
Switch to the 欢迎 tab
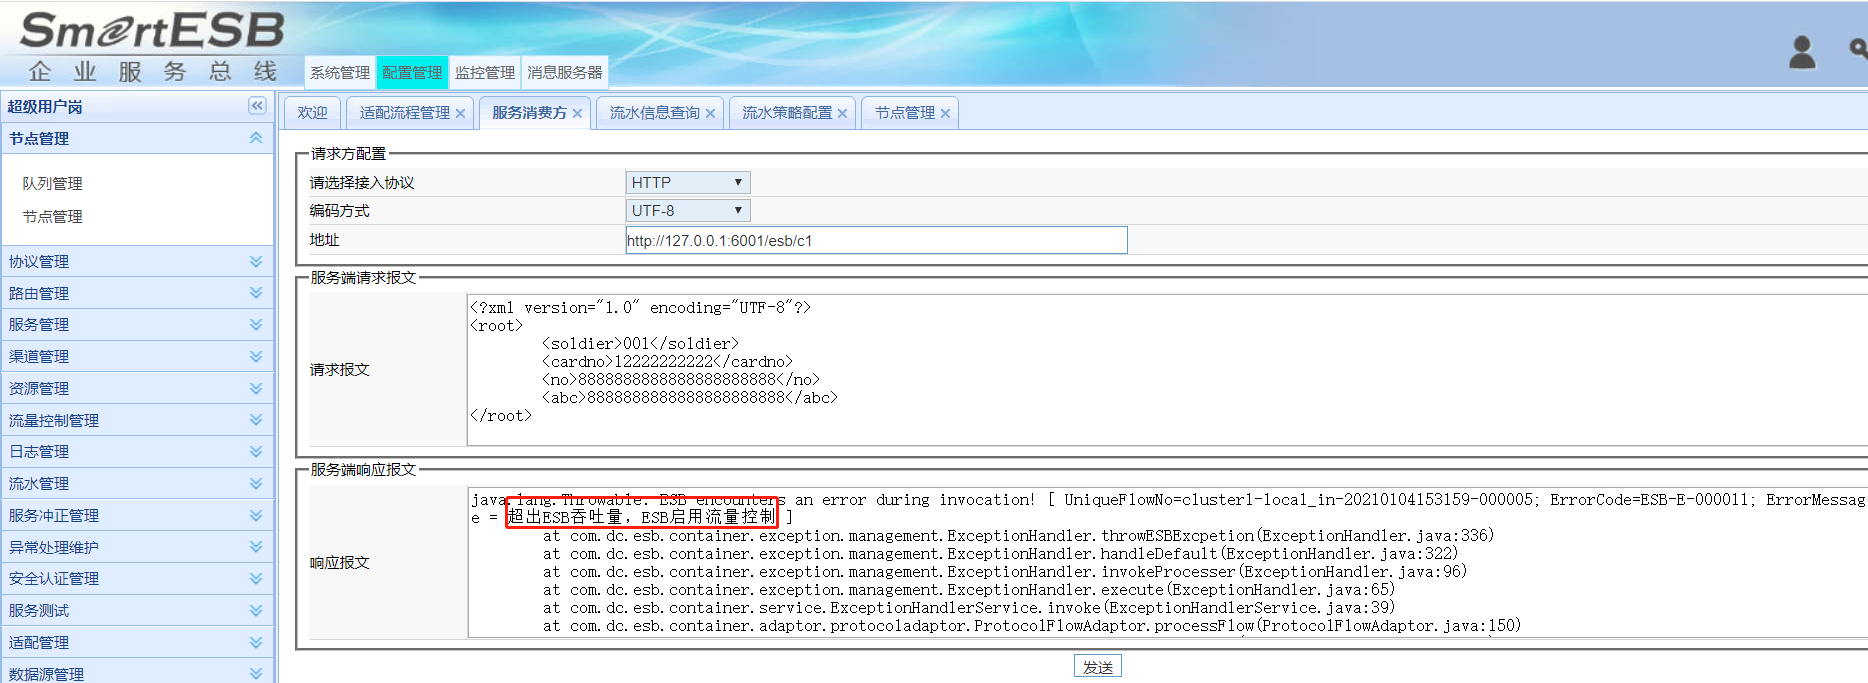coord(312,113)
